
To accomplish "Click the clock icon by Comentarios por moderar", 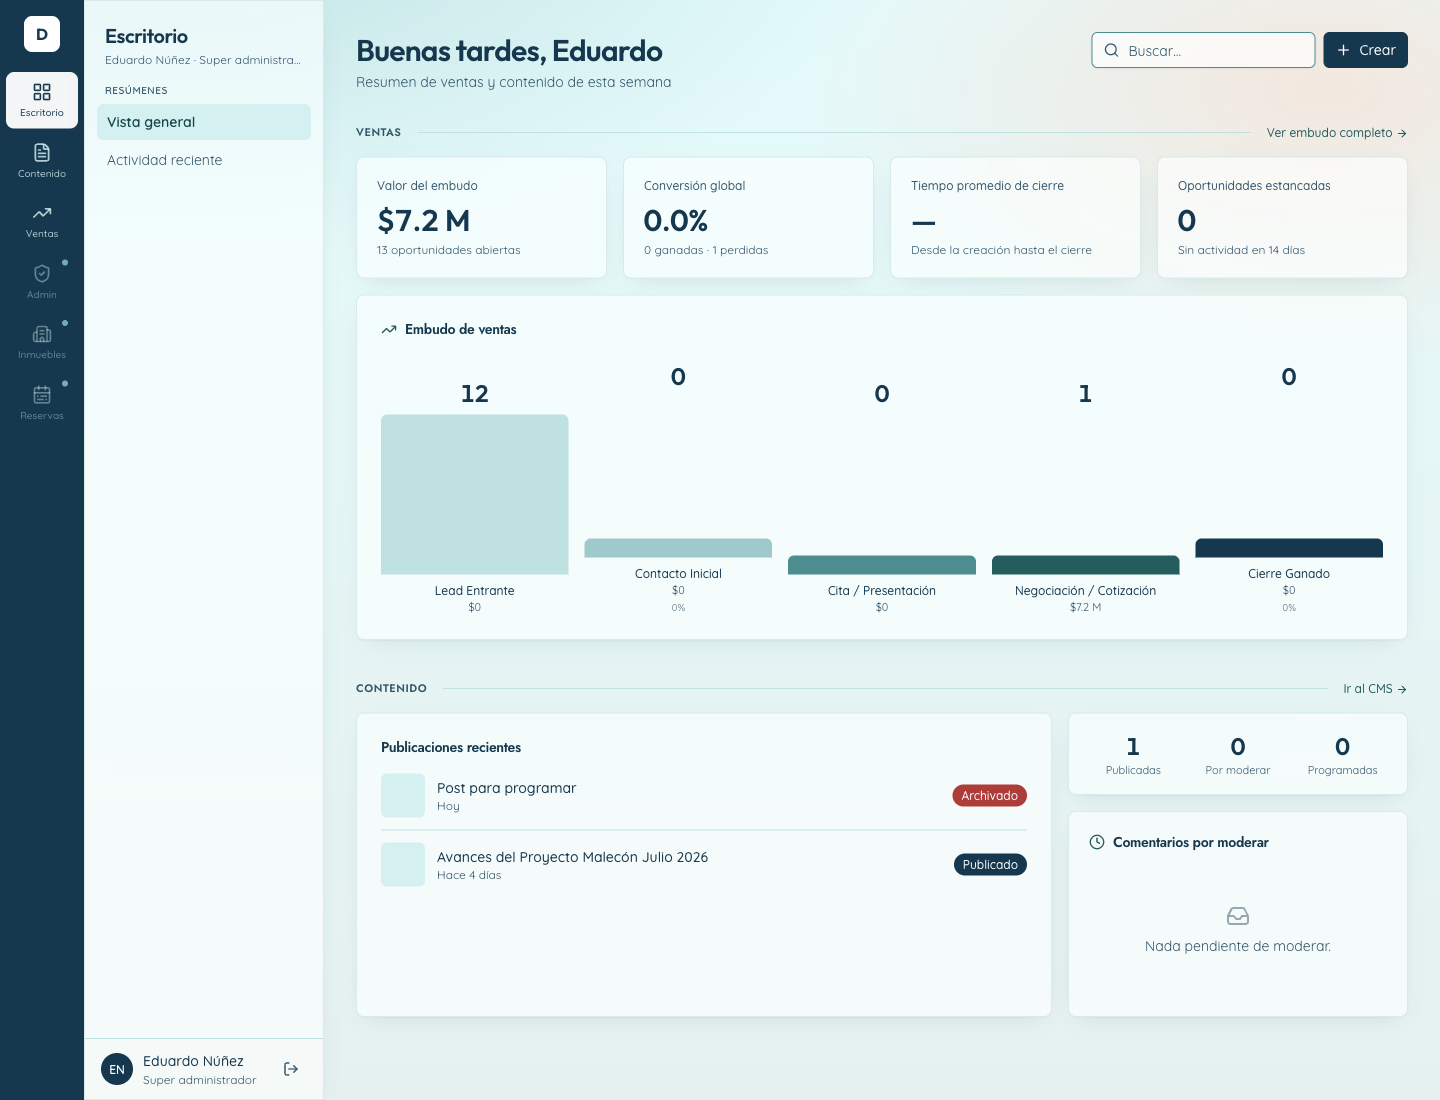I will (x=1097, y=842).
